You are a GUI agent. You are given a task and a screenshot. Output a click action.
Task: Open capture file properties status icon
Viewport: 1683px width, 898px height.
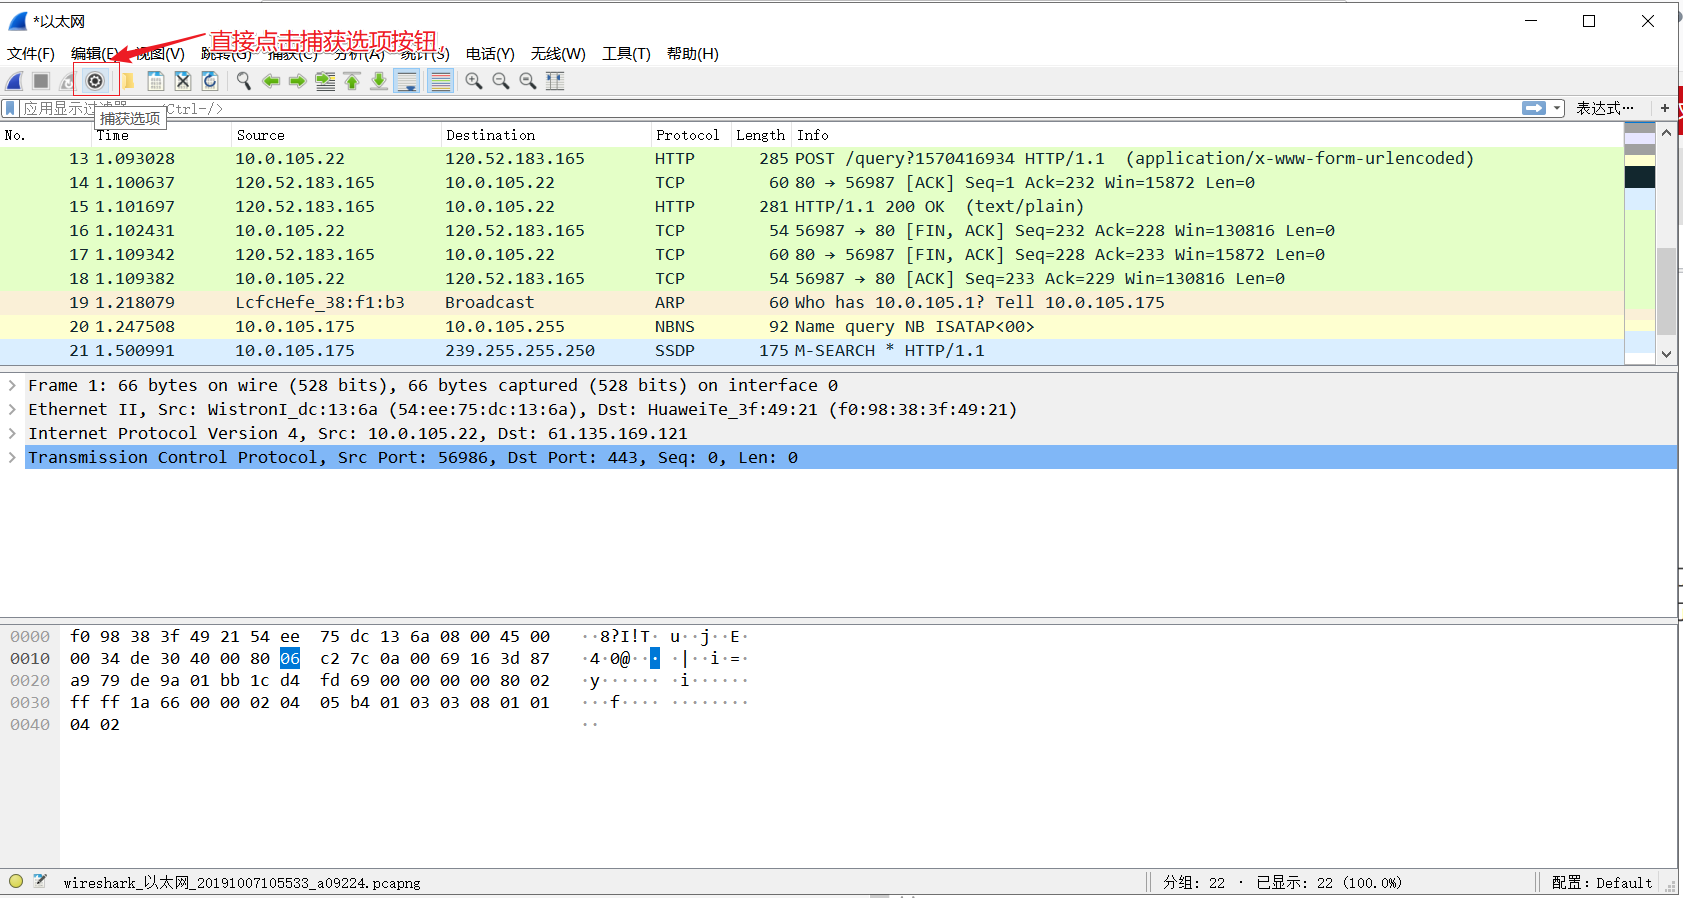(x=40, y=881)
